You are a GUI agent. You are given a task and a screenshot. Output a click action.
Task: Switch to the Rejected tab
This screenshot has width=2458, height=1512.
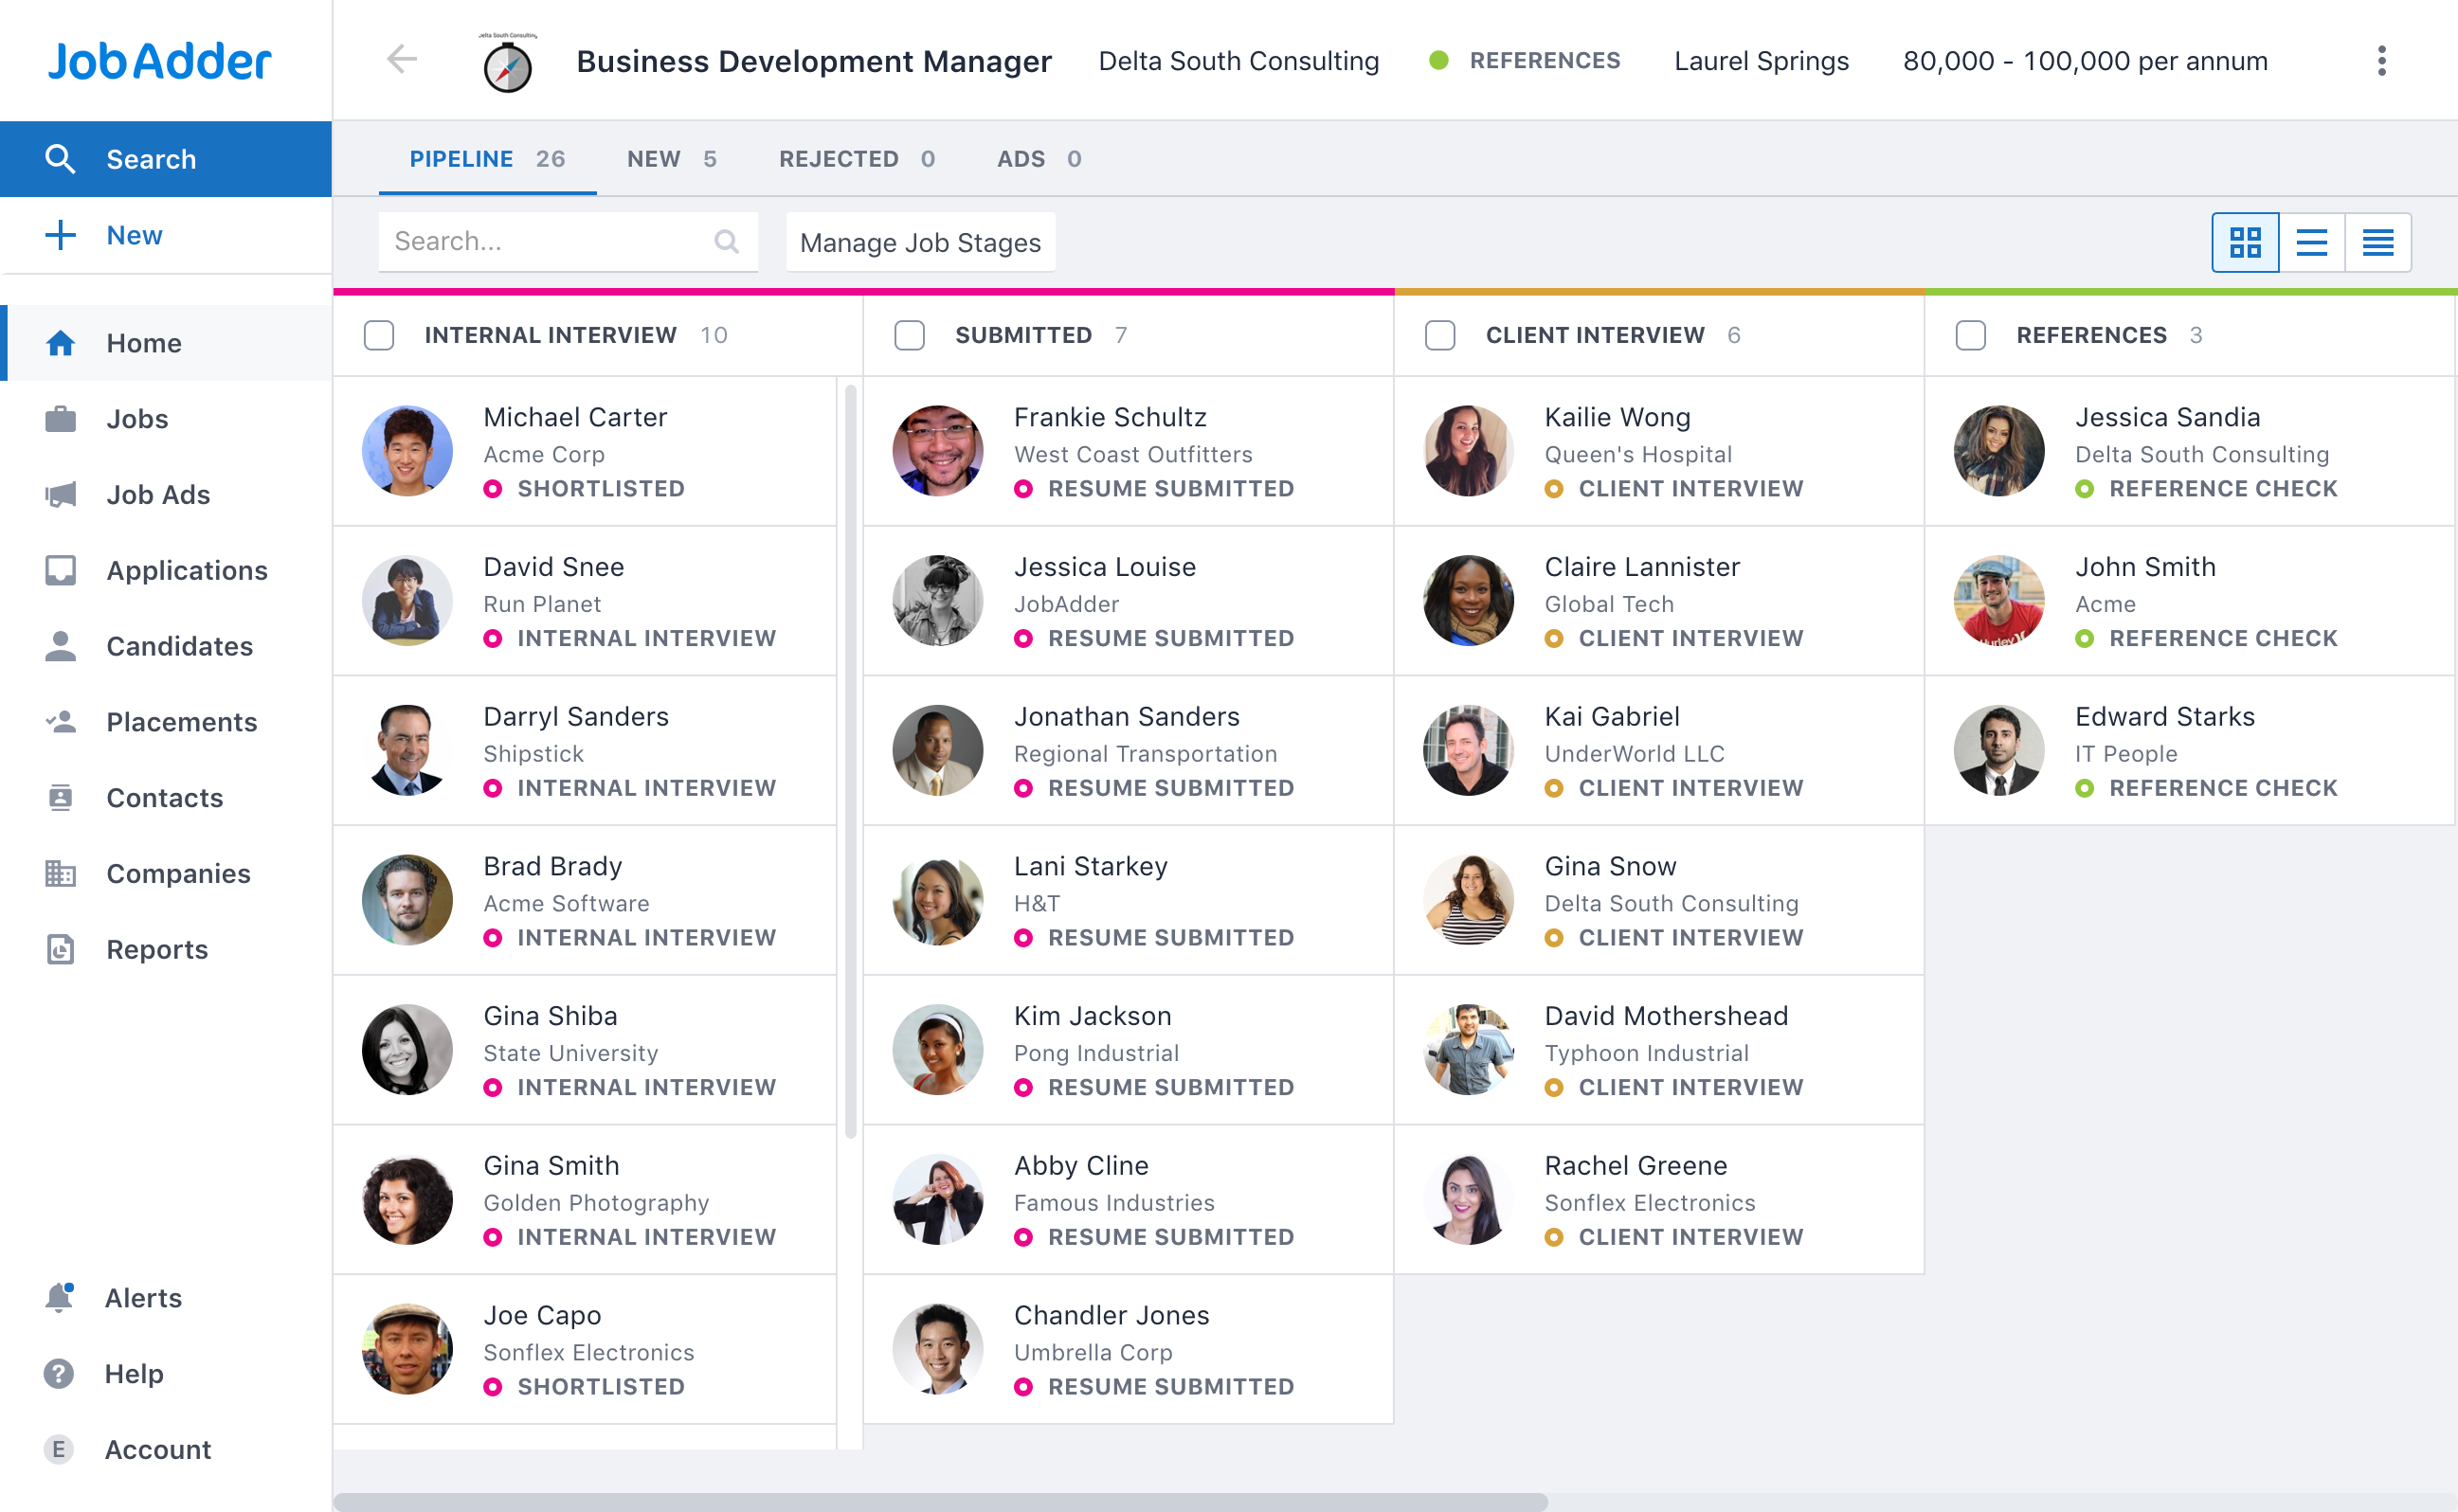(x=838, y=158)
